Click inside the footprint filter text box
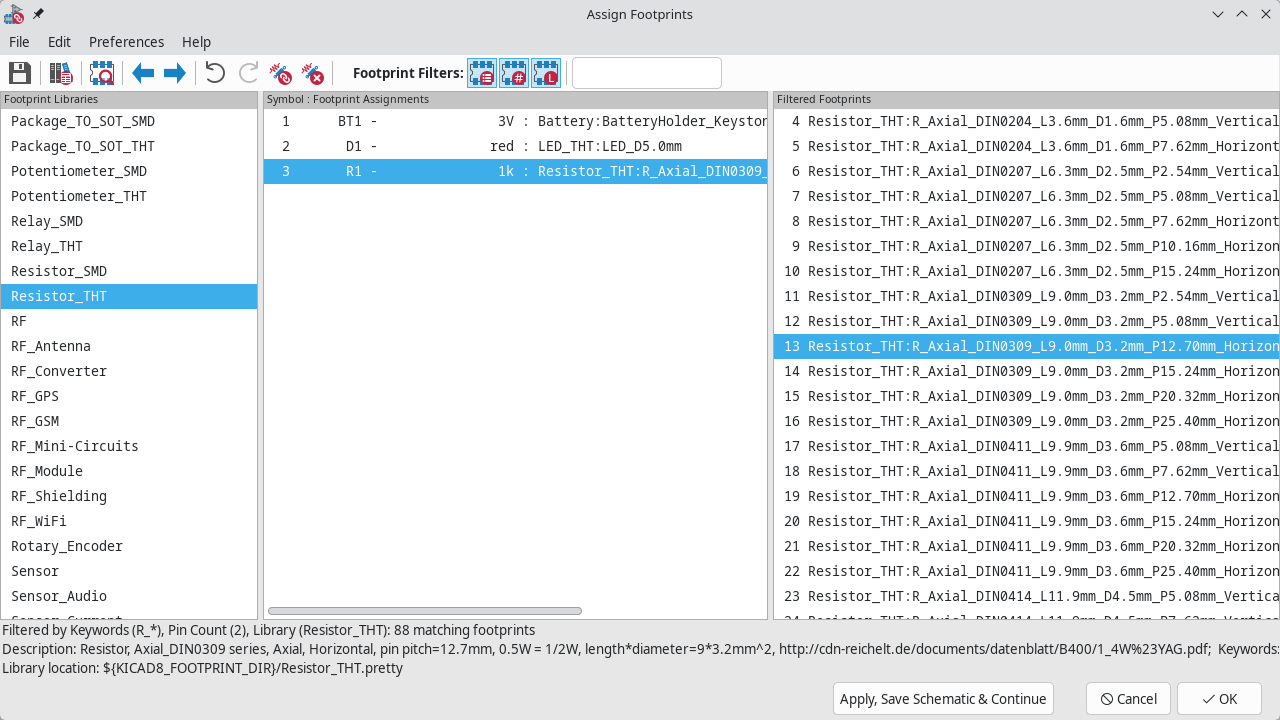 coord(645,72)
